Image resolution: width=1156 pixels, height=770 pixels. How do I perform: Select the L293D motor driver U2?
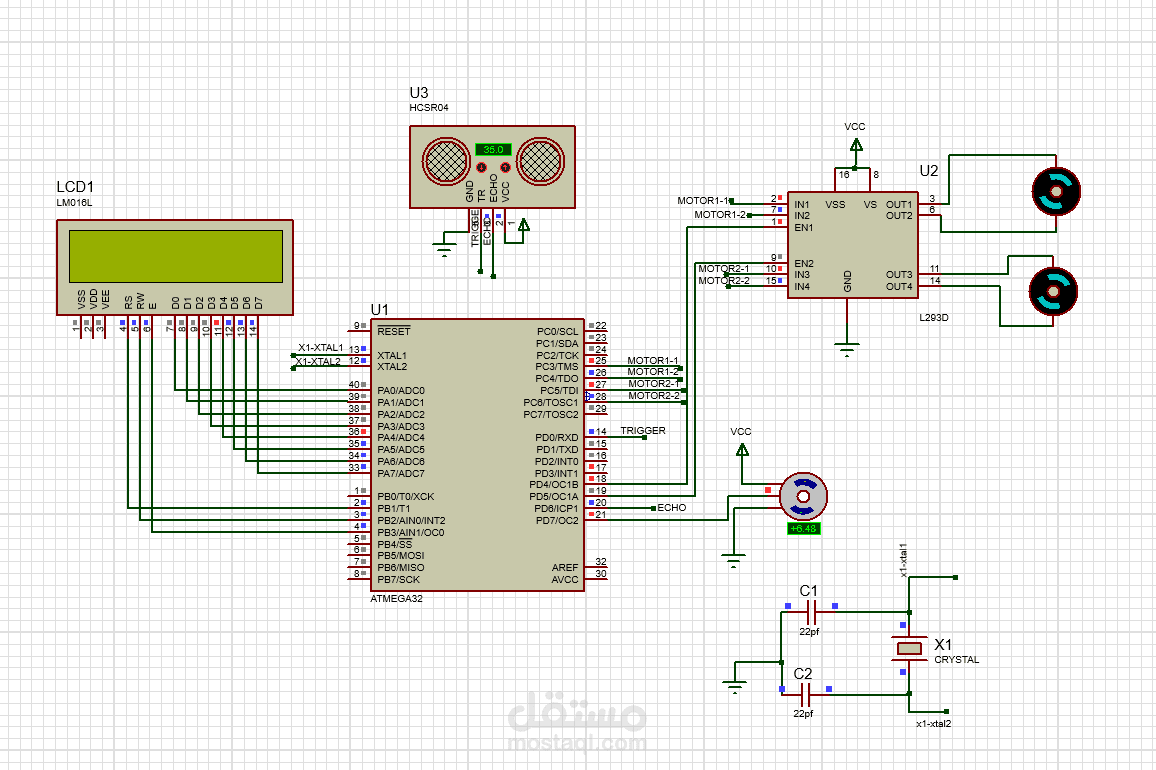click(855, 245)
